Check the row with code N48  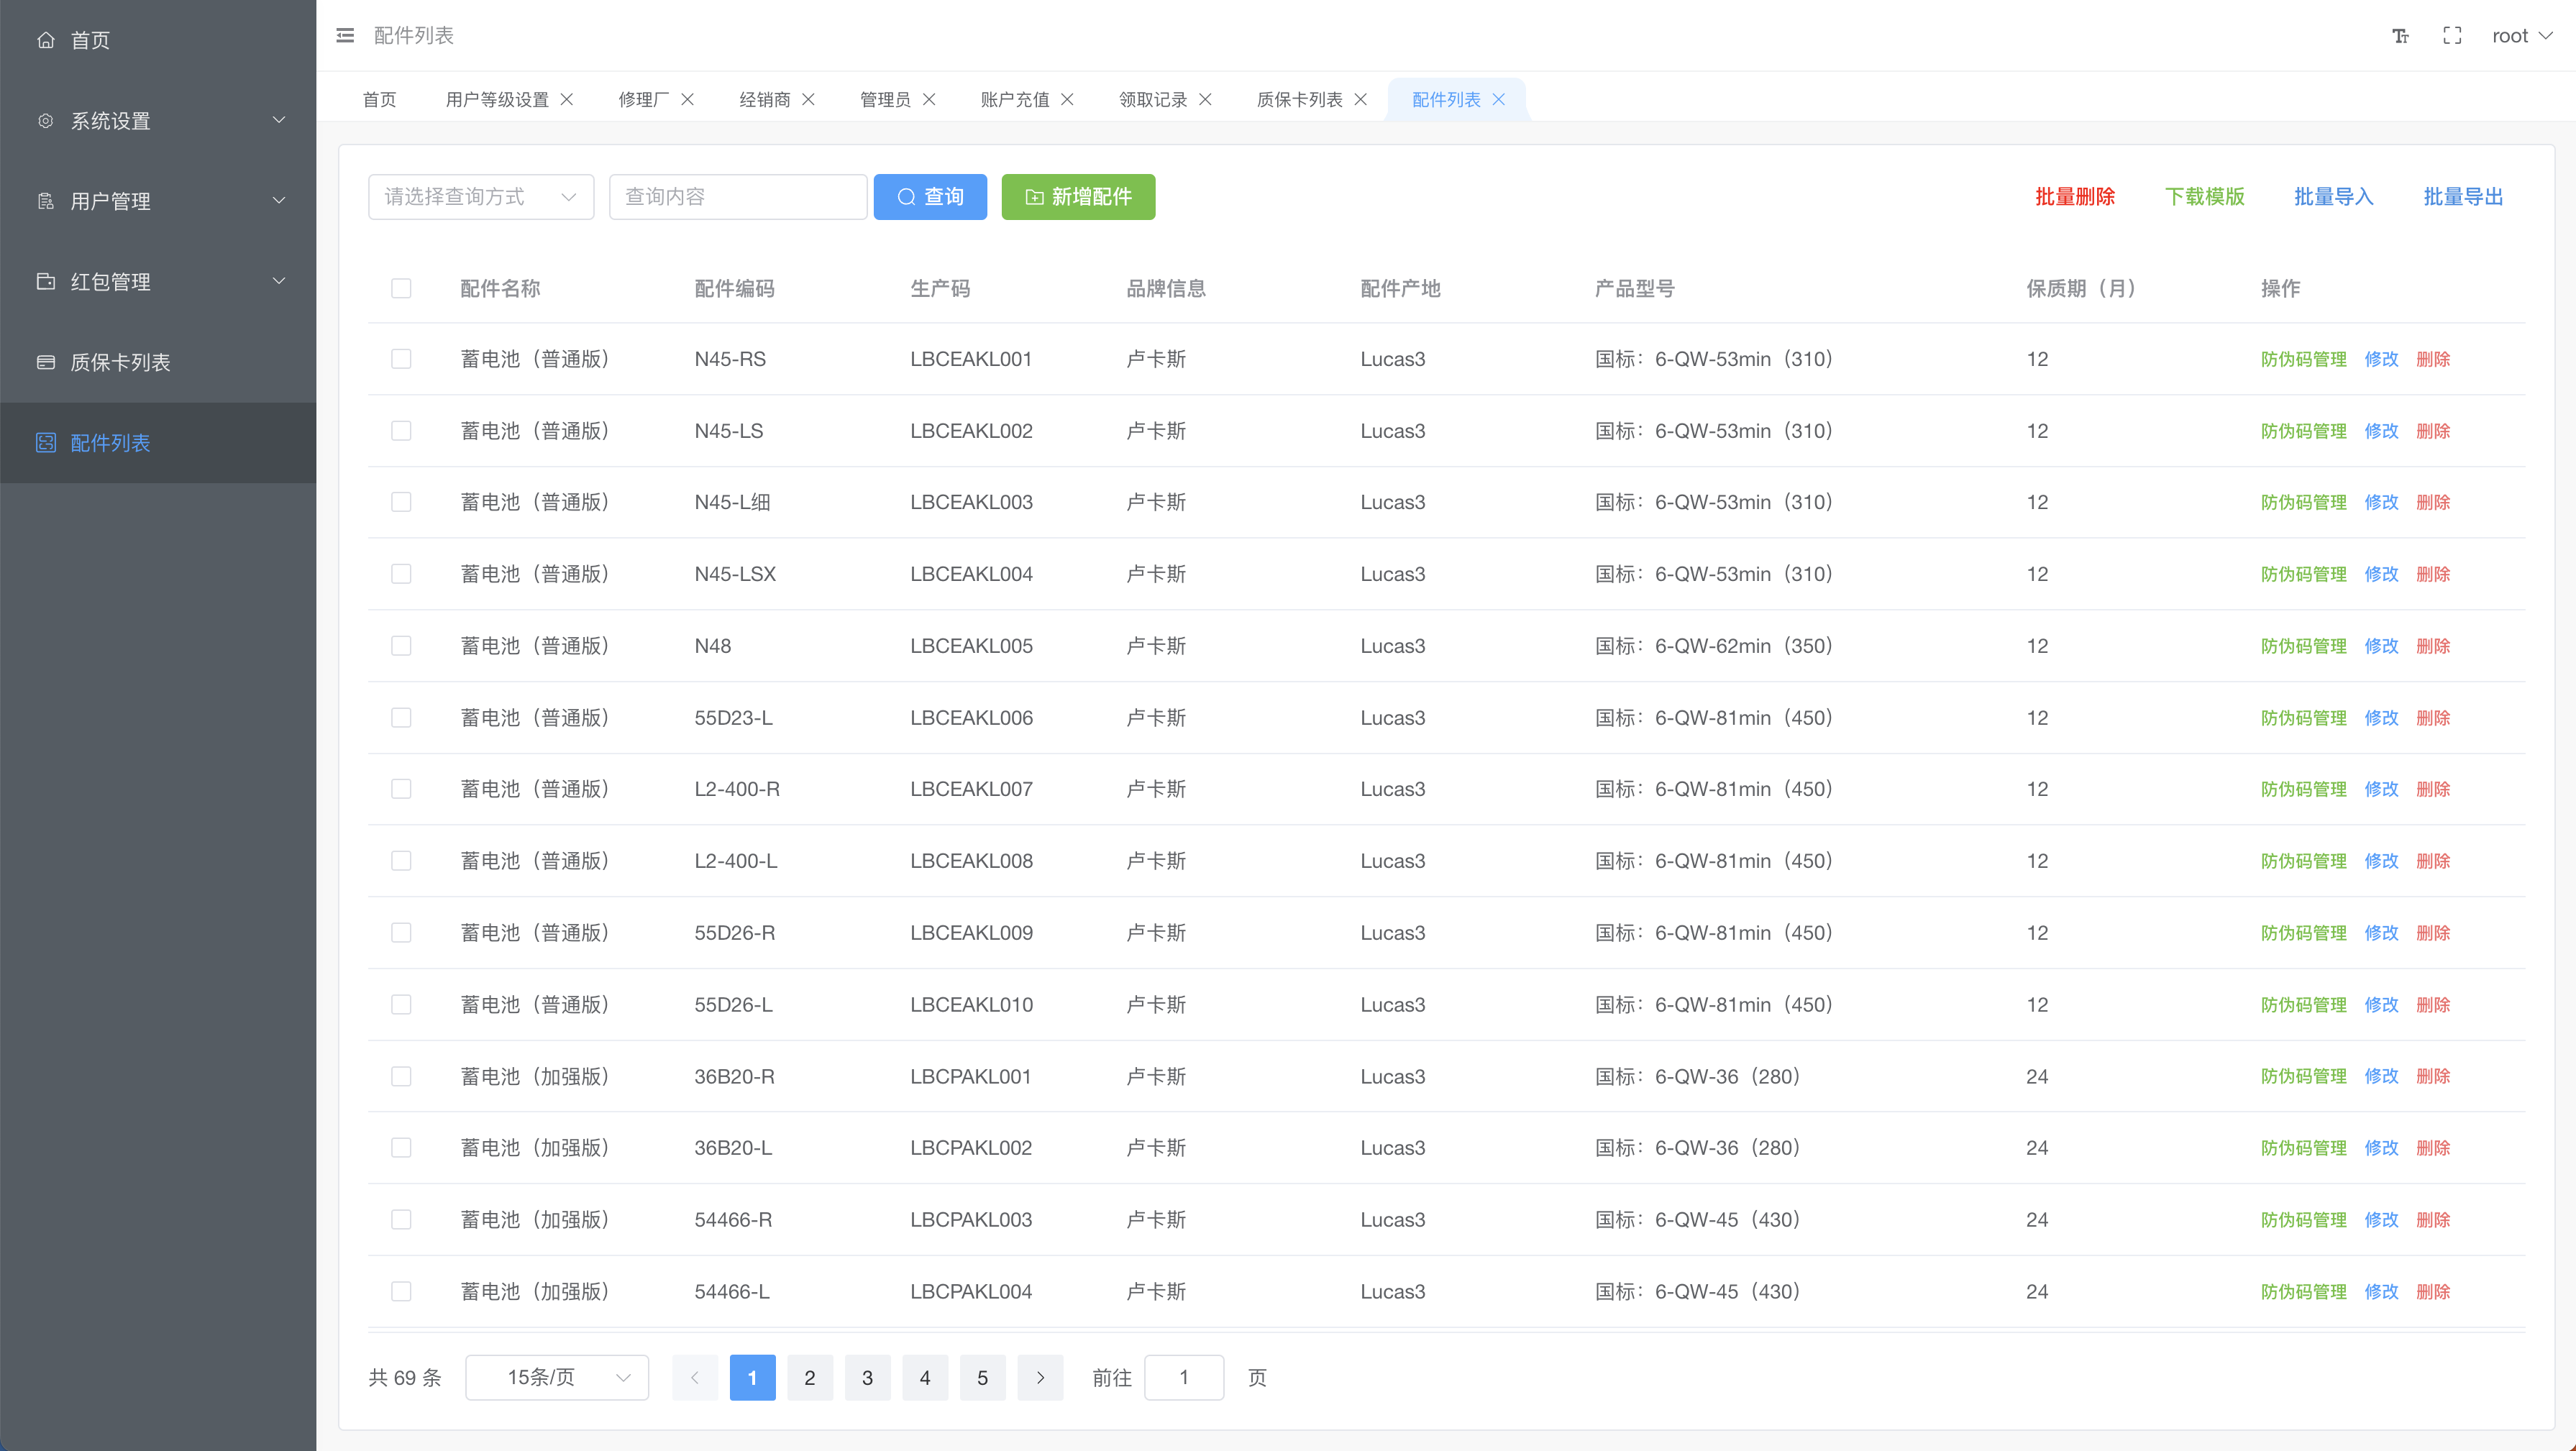[x=401, y=646]
